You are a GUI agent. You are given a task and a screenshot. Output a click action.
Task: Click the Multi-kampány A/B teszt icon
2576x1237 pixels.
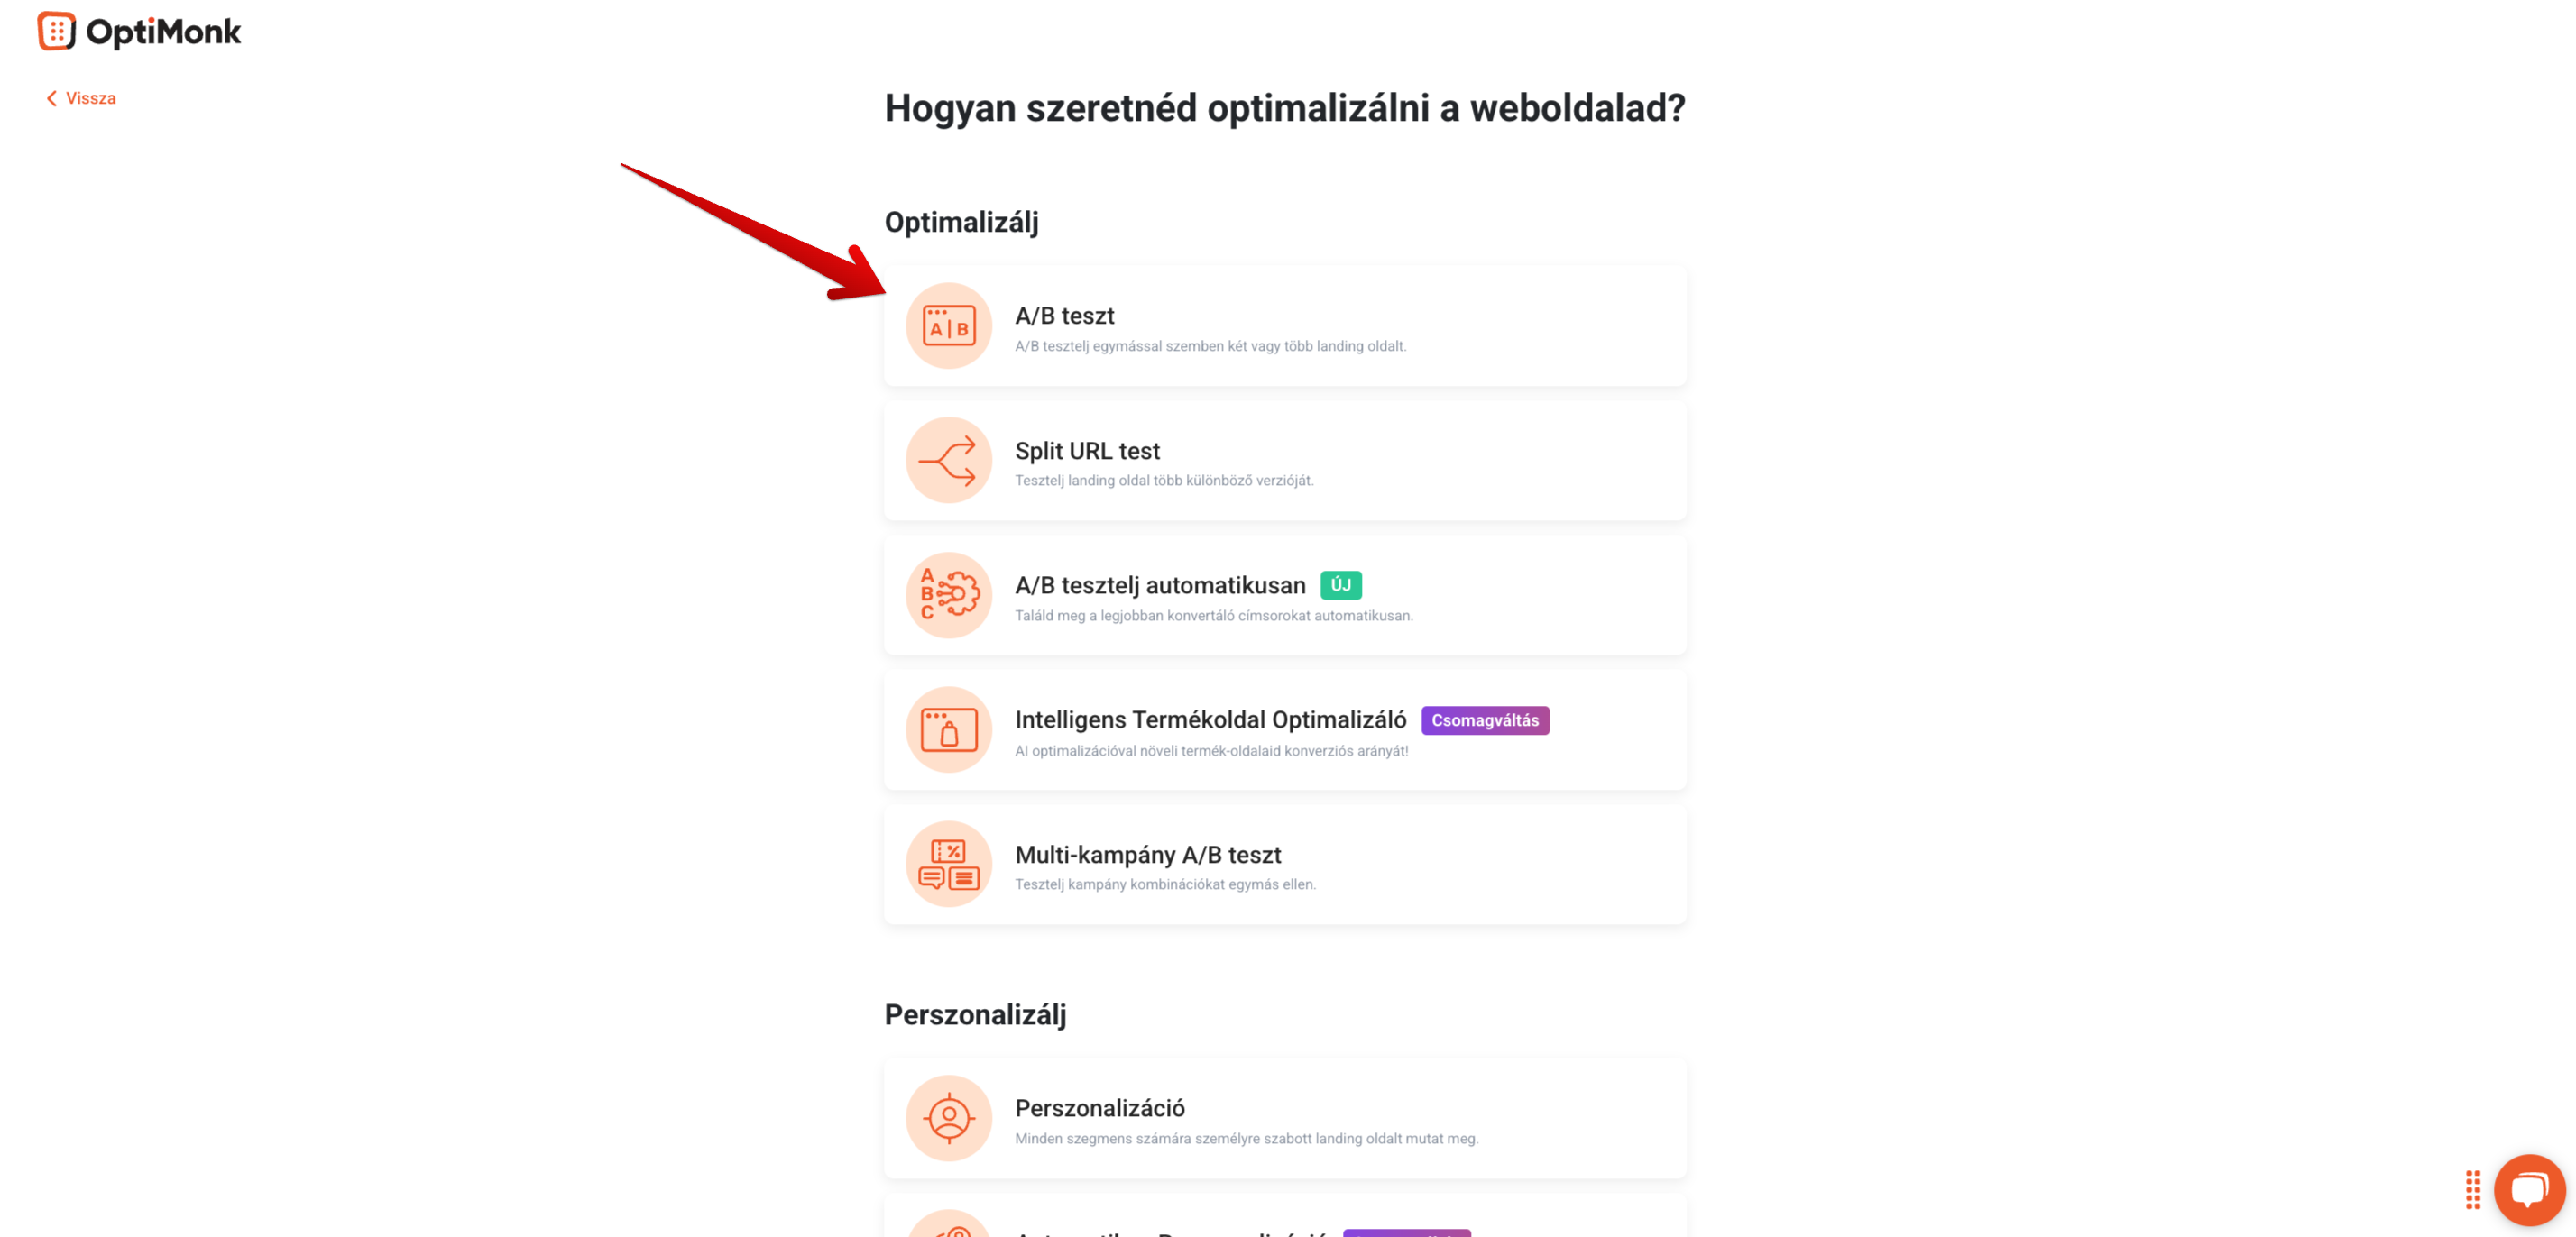[948, 864]
